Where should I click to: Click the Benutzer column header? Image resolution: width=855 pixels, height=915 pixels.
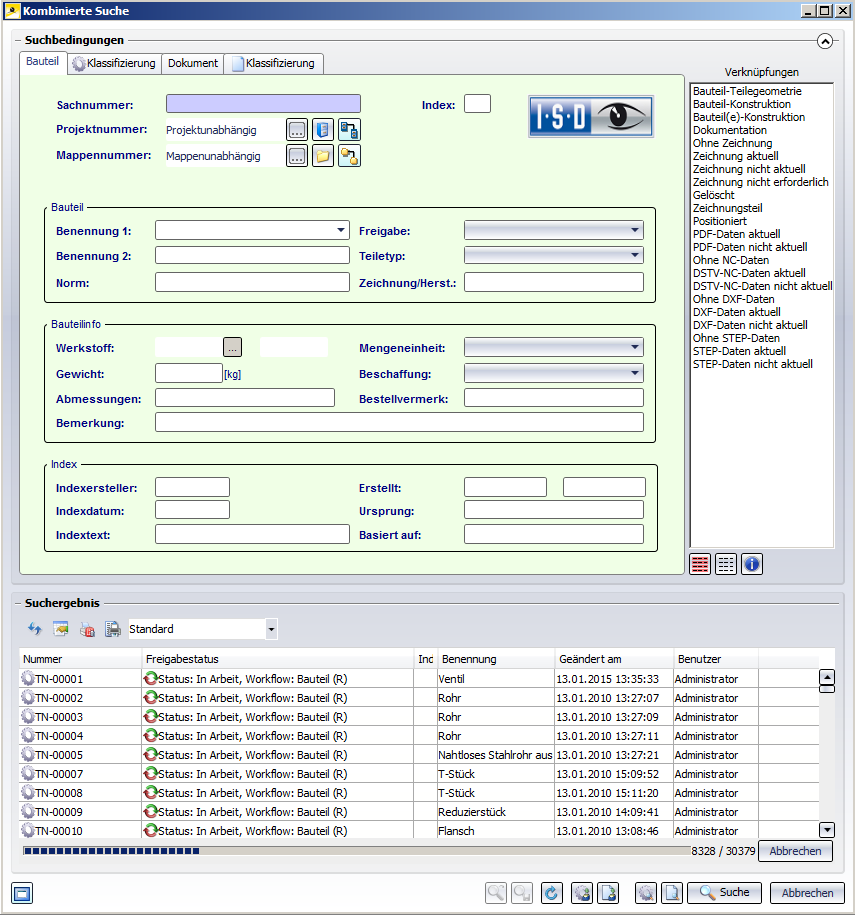pos(716,659)
